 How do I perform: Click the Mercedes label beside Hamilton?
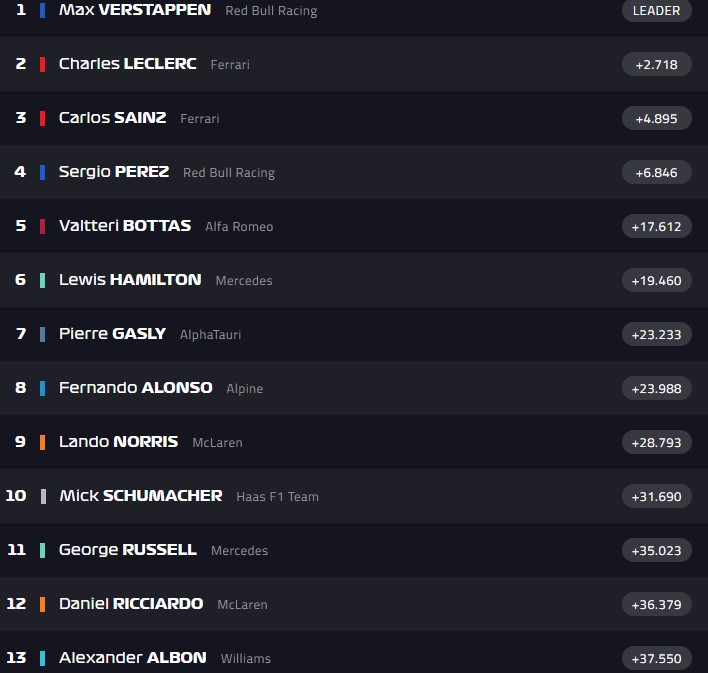pos(244,281)
